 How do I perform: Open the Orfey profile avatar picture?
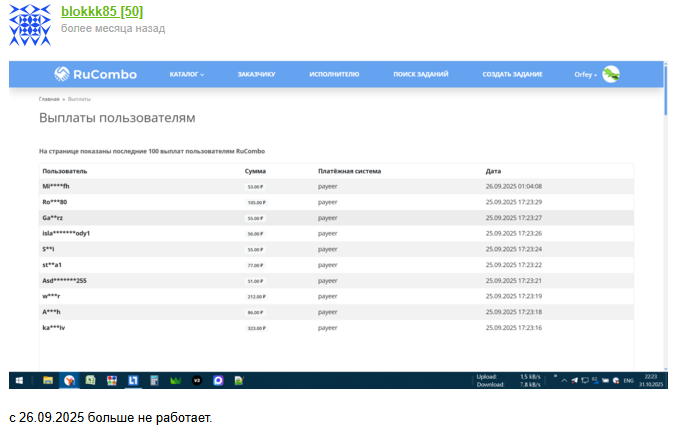point(611,74)
